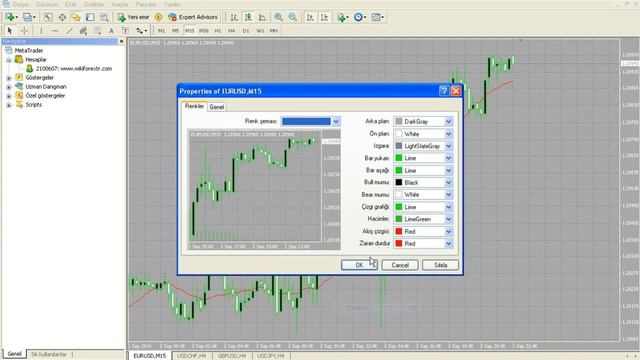Open the Arka plan DarkGray dropdown
This screenshot has height=360, width=640.
(x=448, y=122)
